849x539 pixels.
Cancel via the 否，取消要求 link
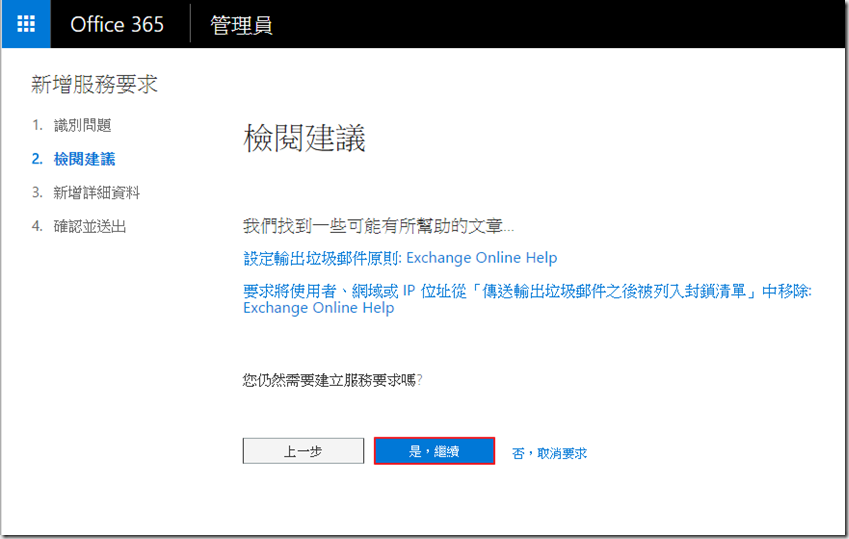pos(549,453)
